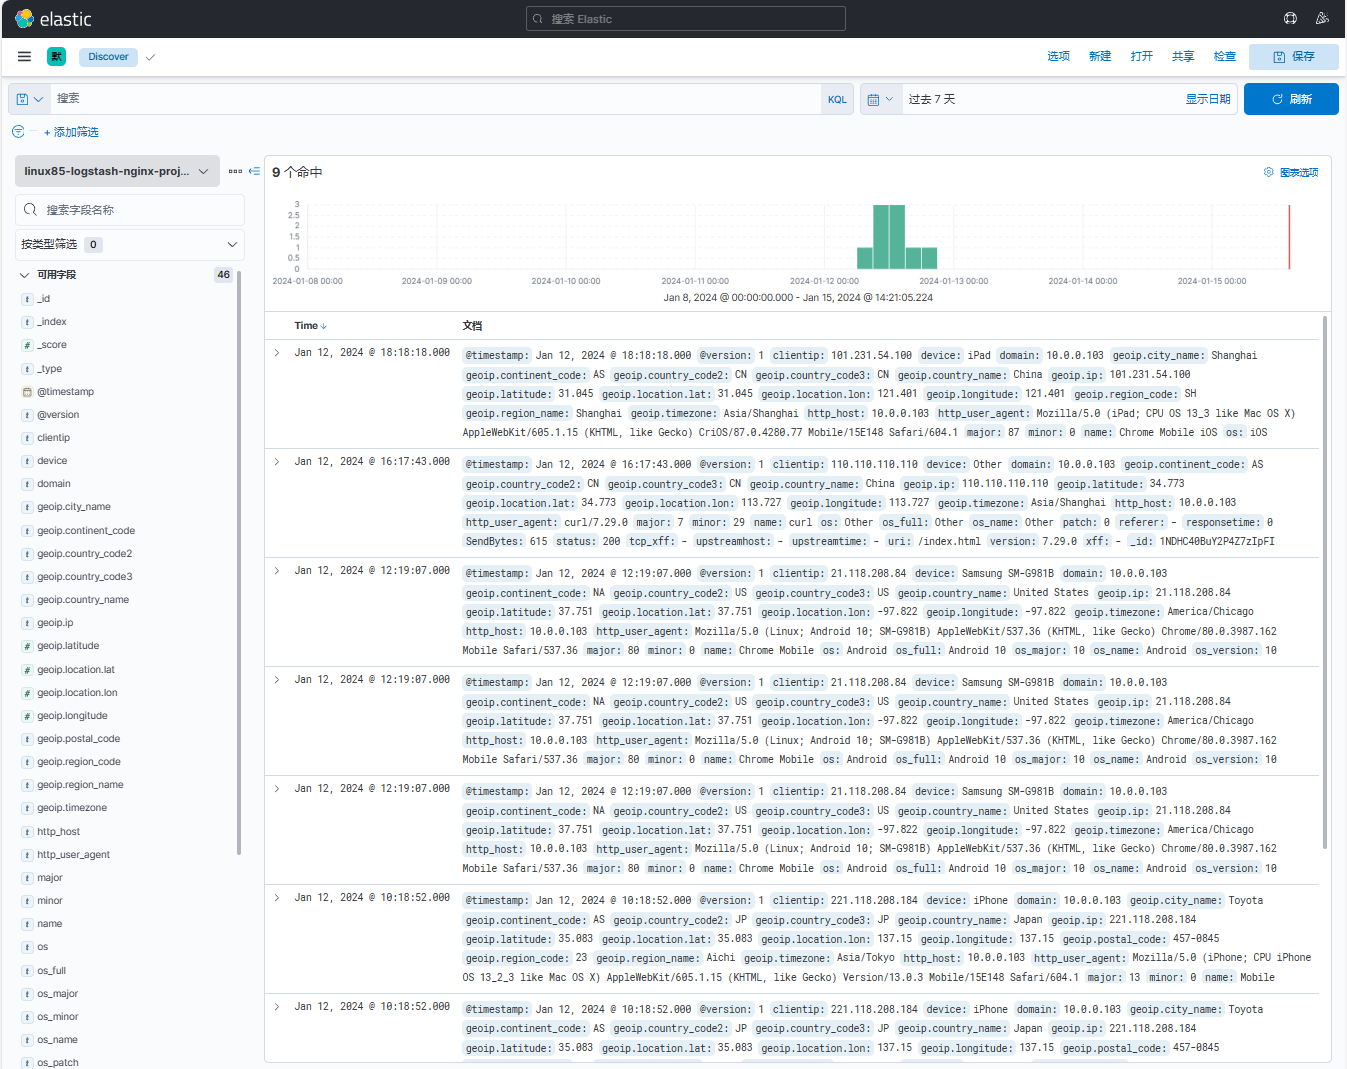
Task: Open index pattern options ellipsis
Action: click(235, 171)
